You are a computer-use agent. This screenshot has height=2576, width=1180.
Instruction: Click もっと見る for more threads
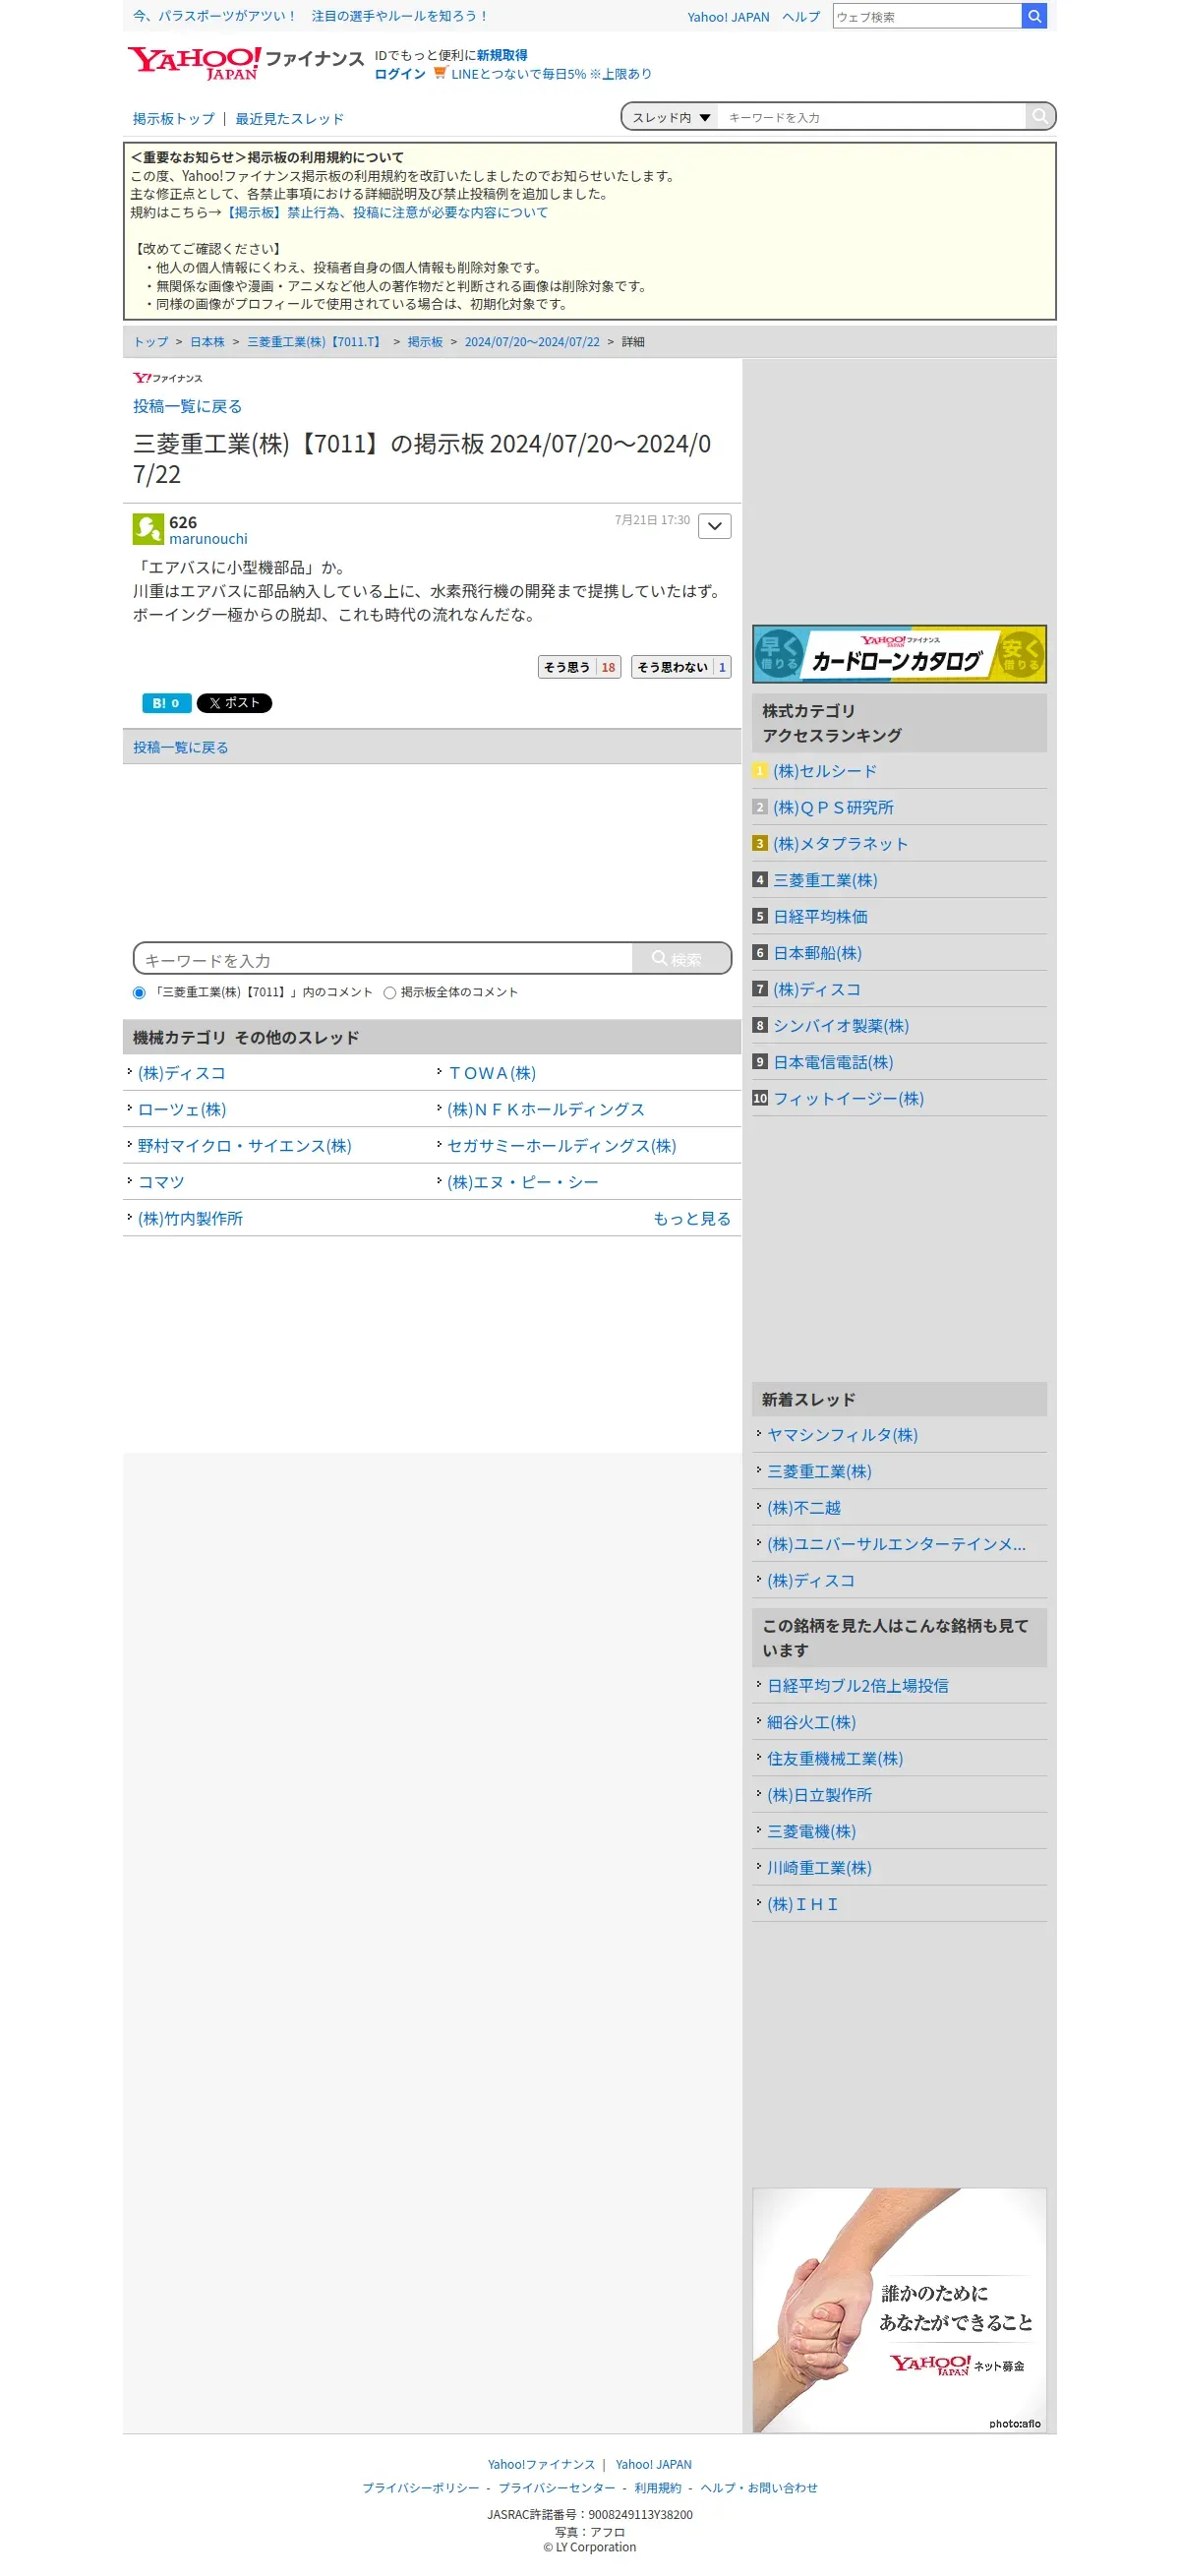pyautogui.click(x=692, y=1219)
